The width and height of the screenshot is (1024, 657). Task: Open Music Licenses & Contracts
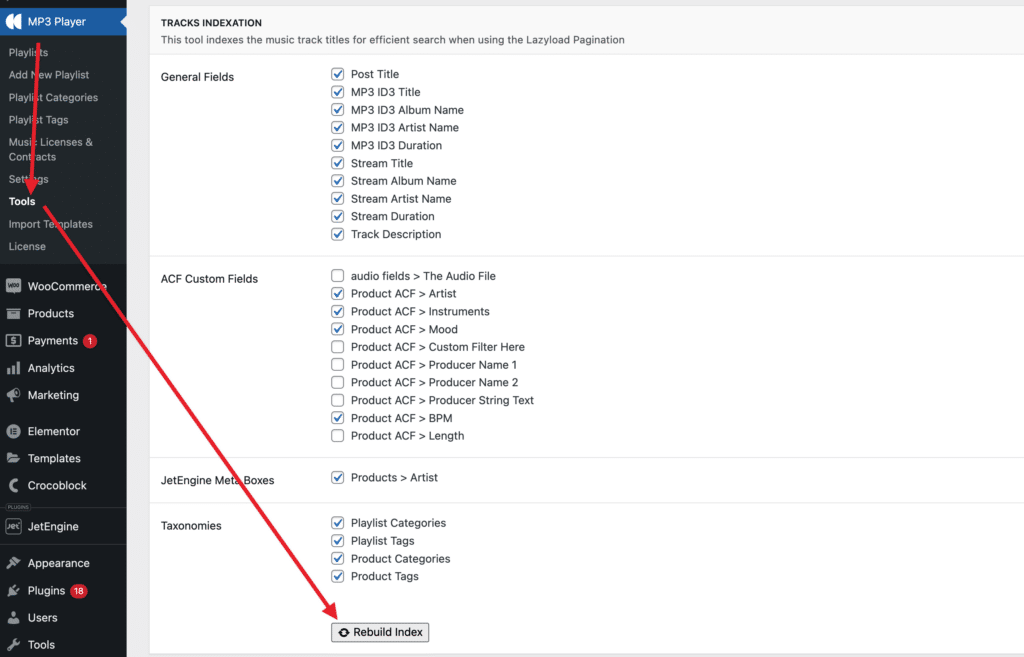pyautogui.click(x=50, y=150)
